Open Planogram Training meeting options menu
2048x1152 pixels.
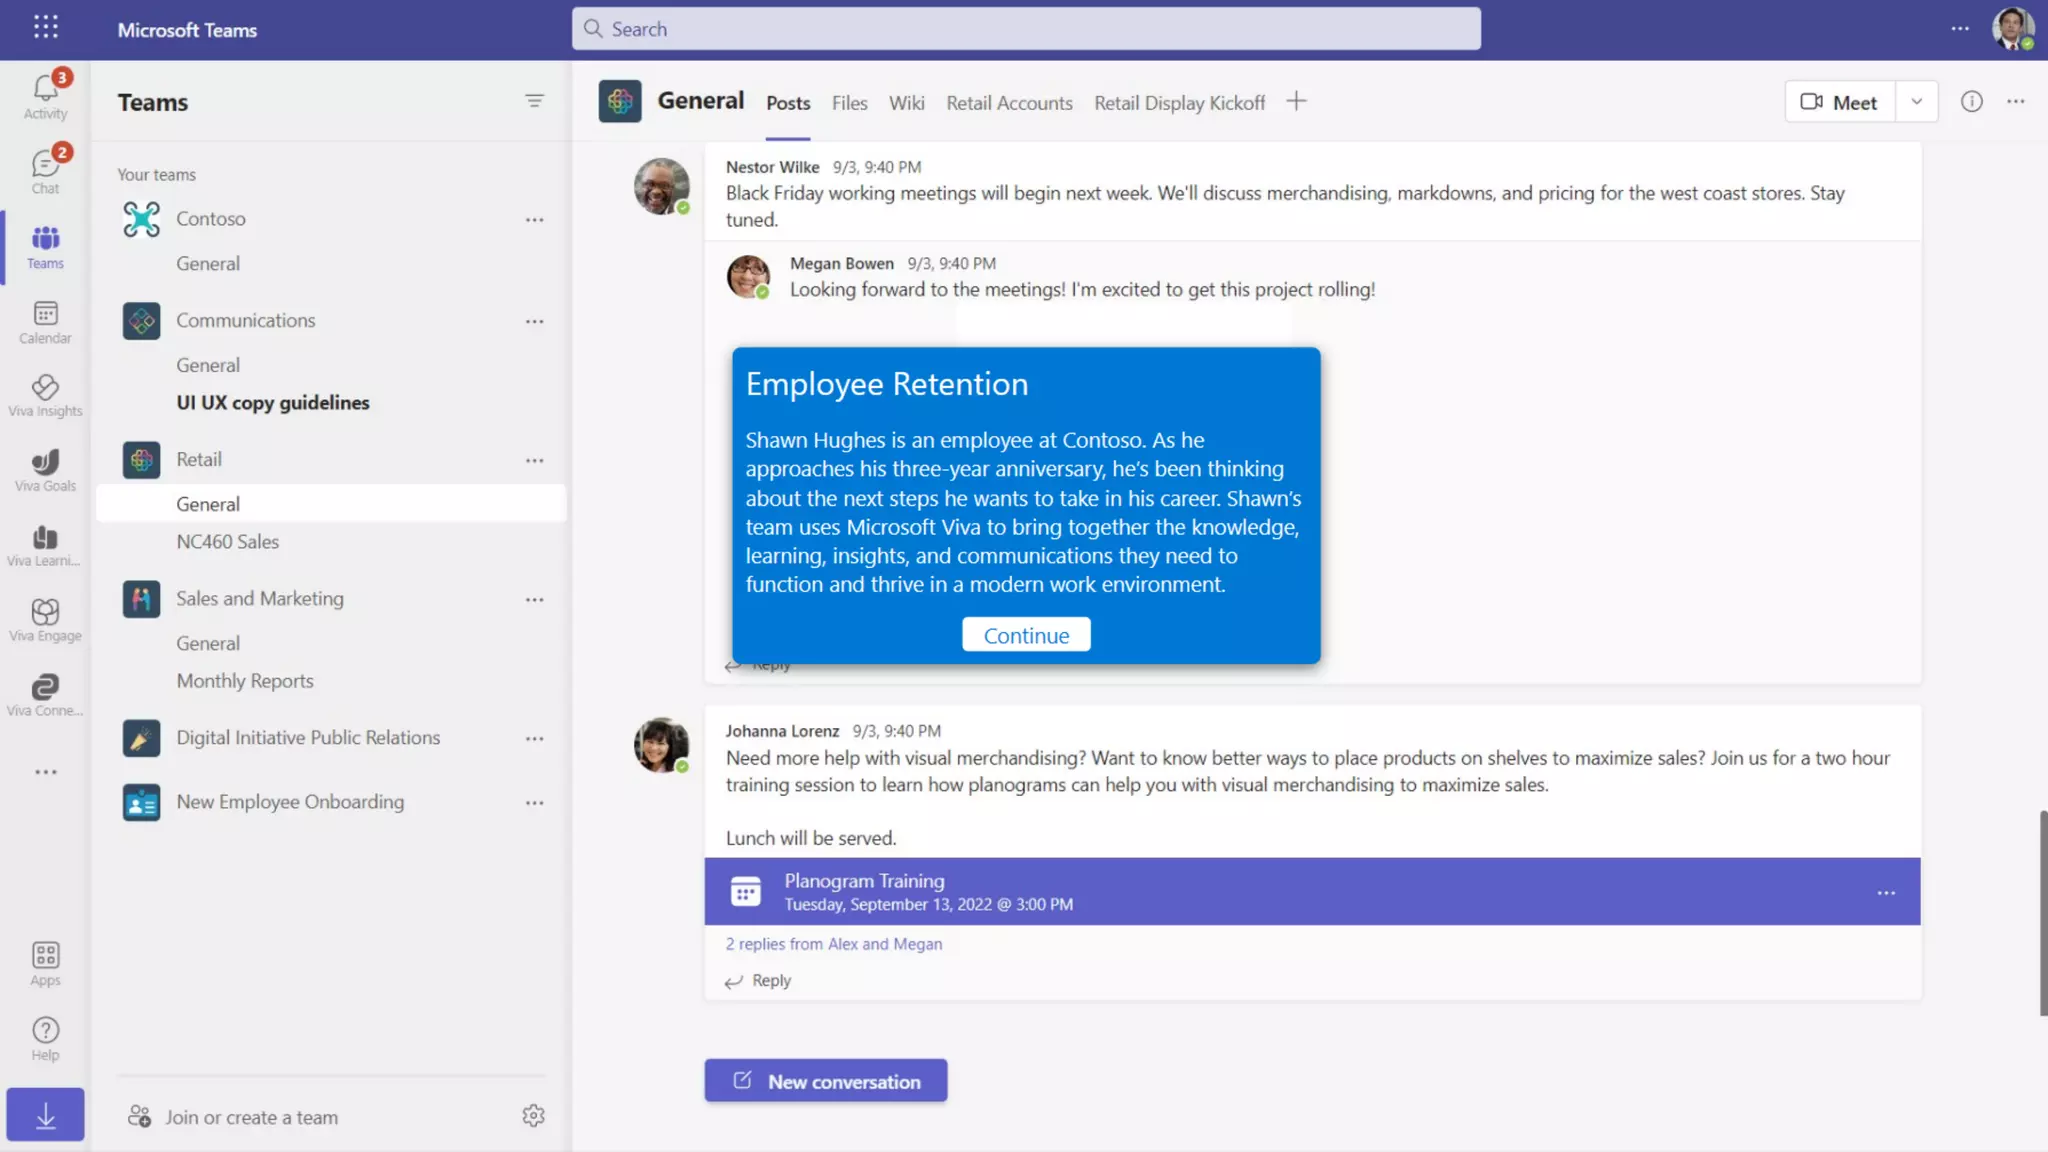(x=1885, y=892)
